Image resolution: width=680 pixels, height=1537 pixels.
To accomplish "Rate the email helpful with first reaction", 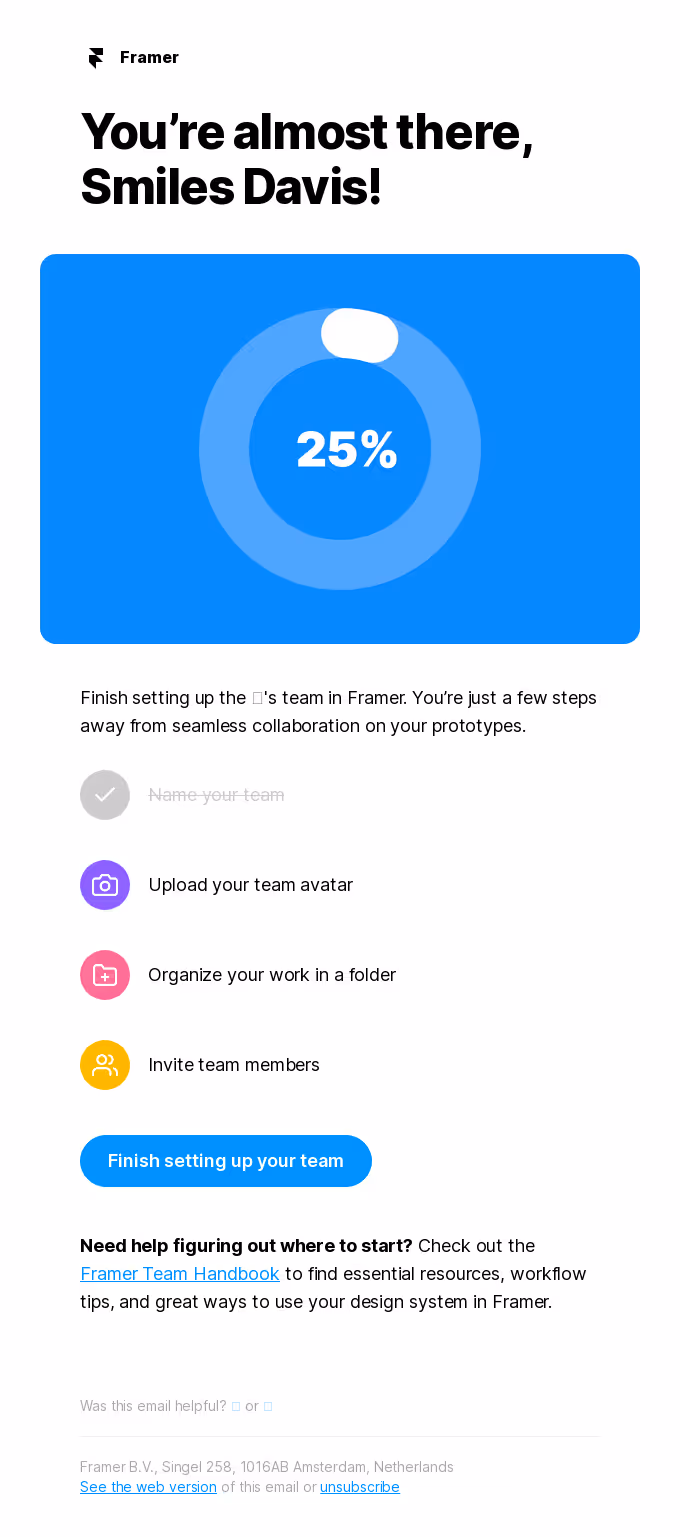I will coord(235,1405).
